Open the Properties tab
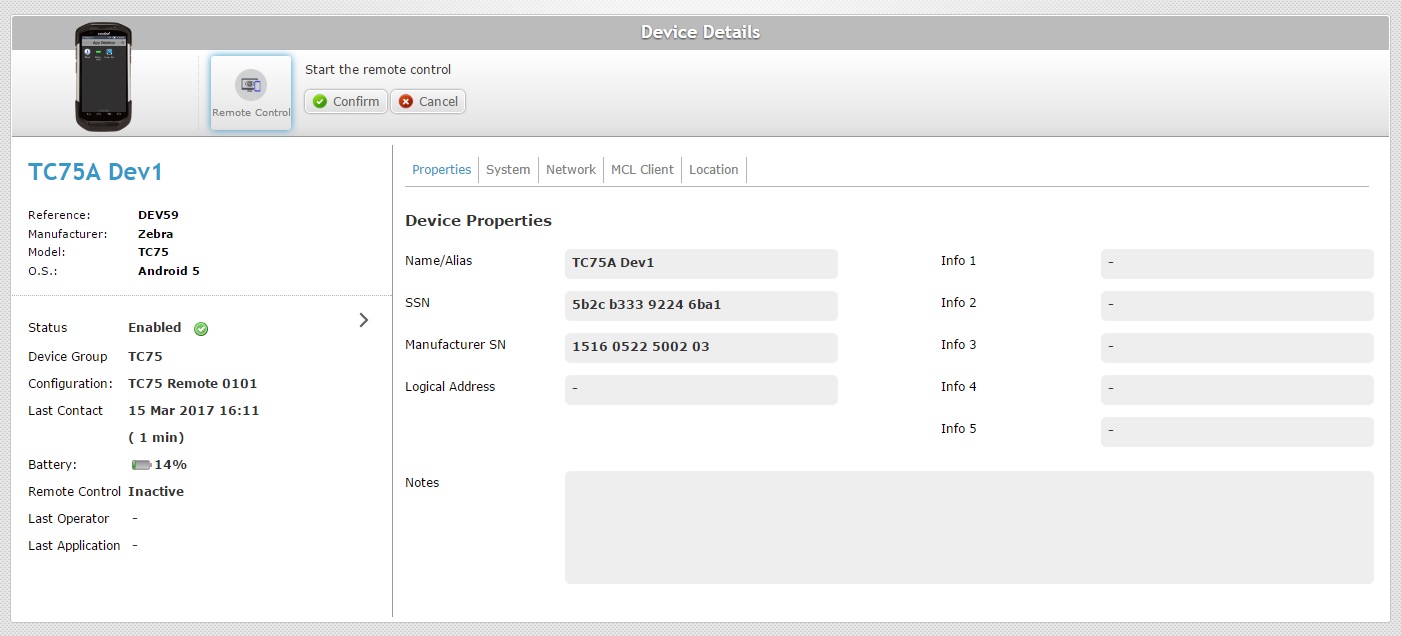 click(x=441, y=170)
